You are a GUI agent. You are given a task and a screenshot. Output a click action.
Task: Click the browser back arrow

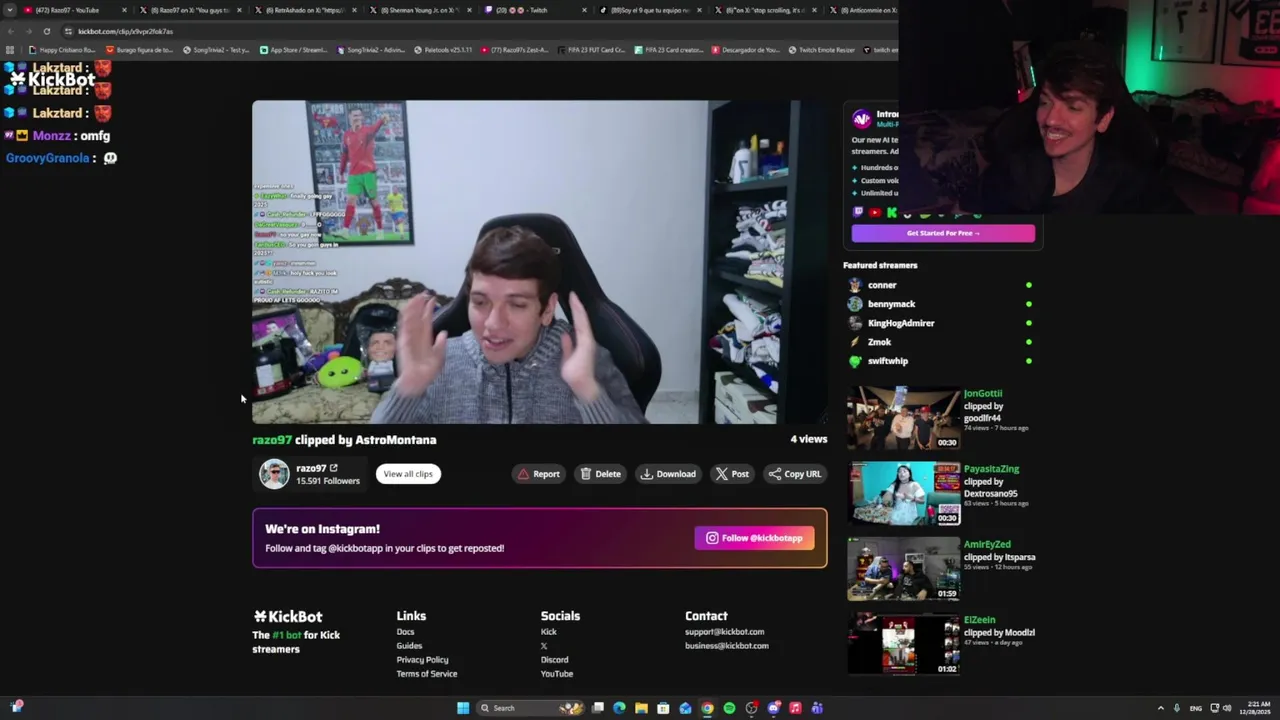tap(10, 31)
